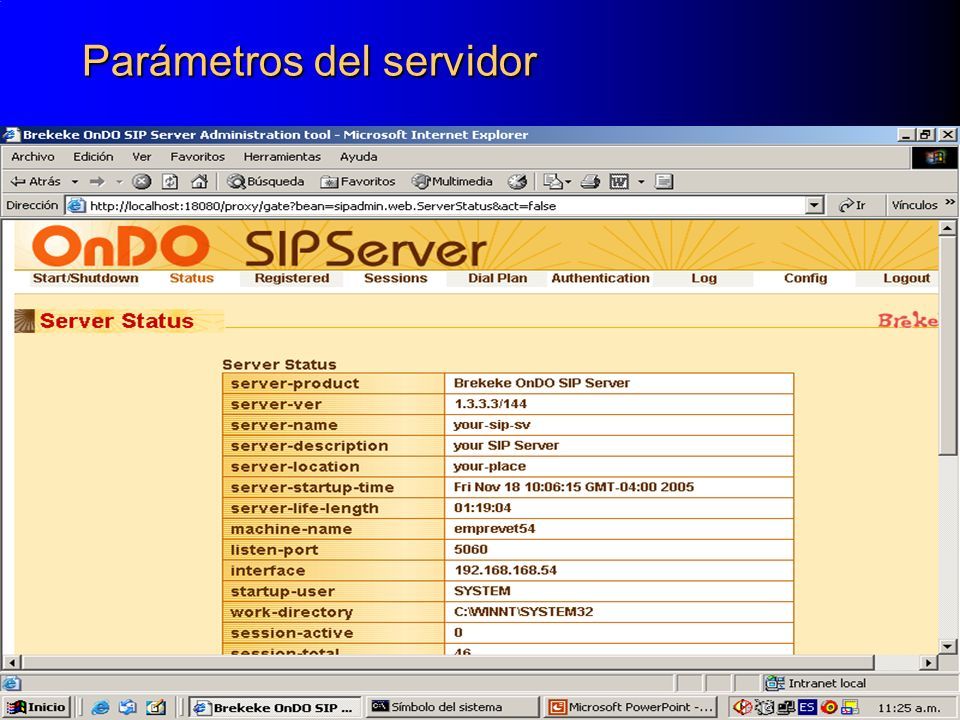Click the Logout link
Viewport: 960px width, 720px height.
(906, 278)
